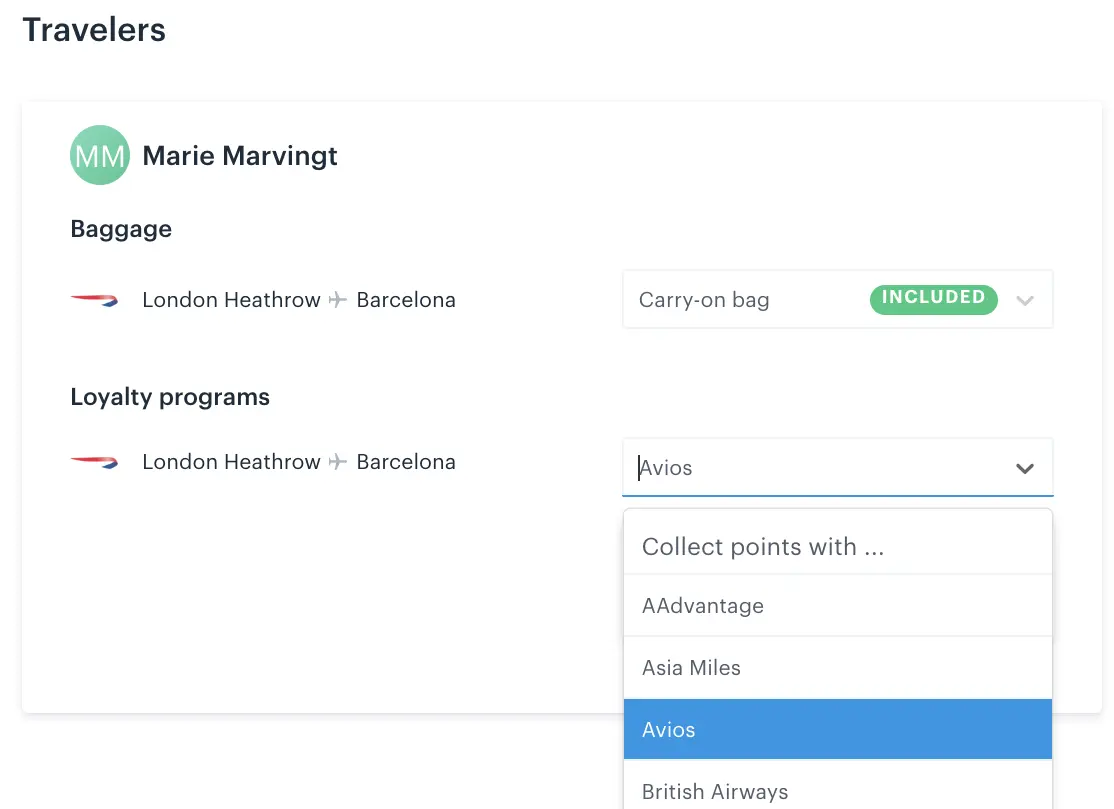Click Marie Marvingt traveler name

pos(240,156)
